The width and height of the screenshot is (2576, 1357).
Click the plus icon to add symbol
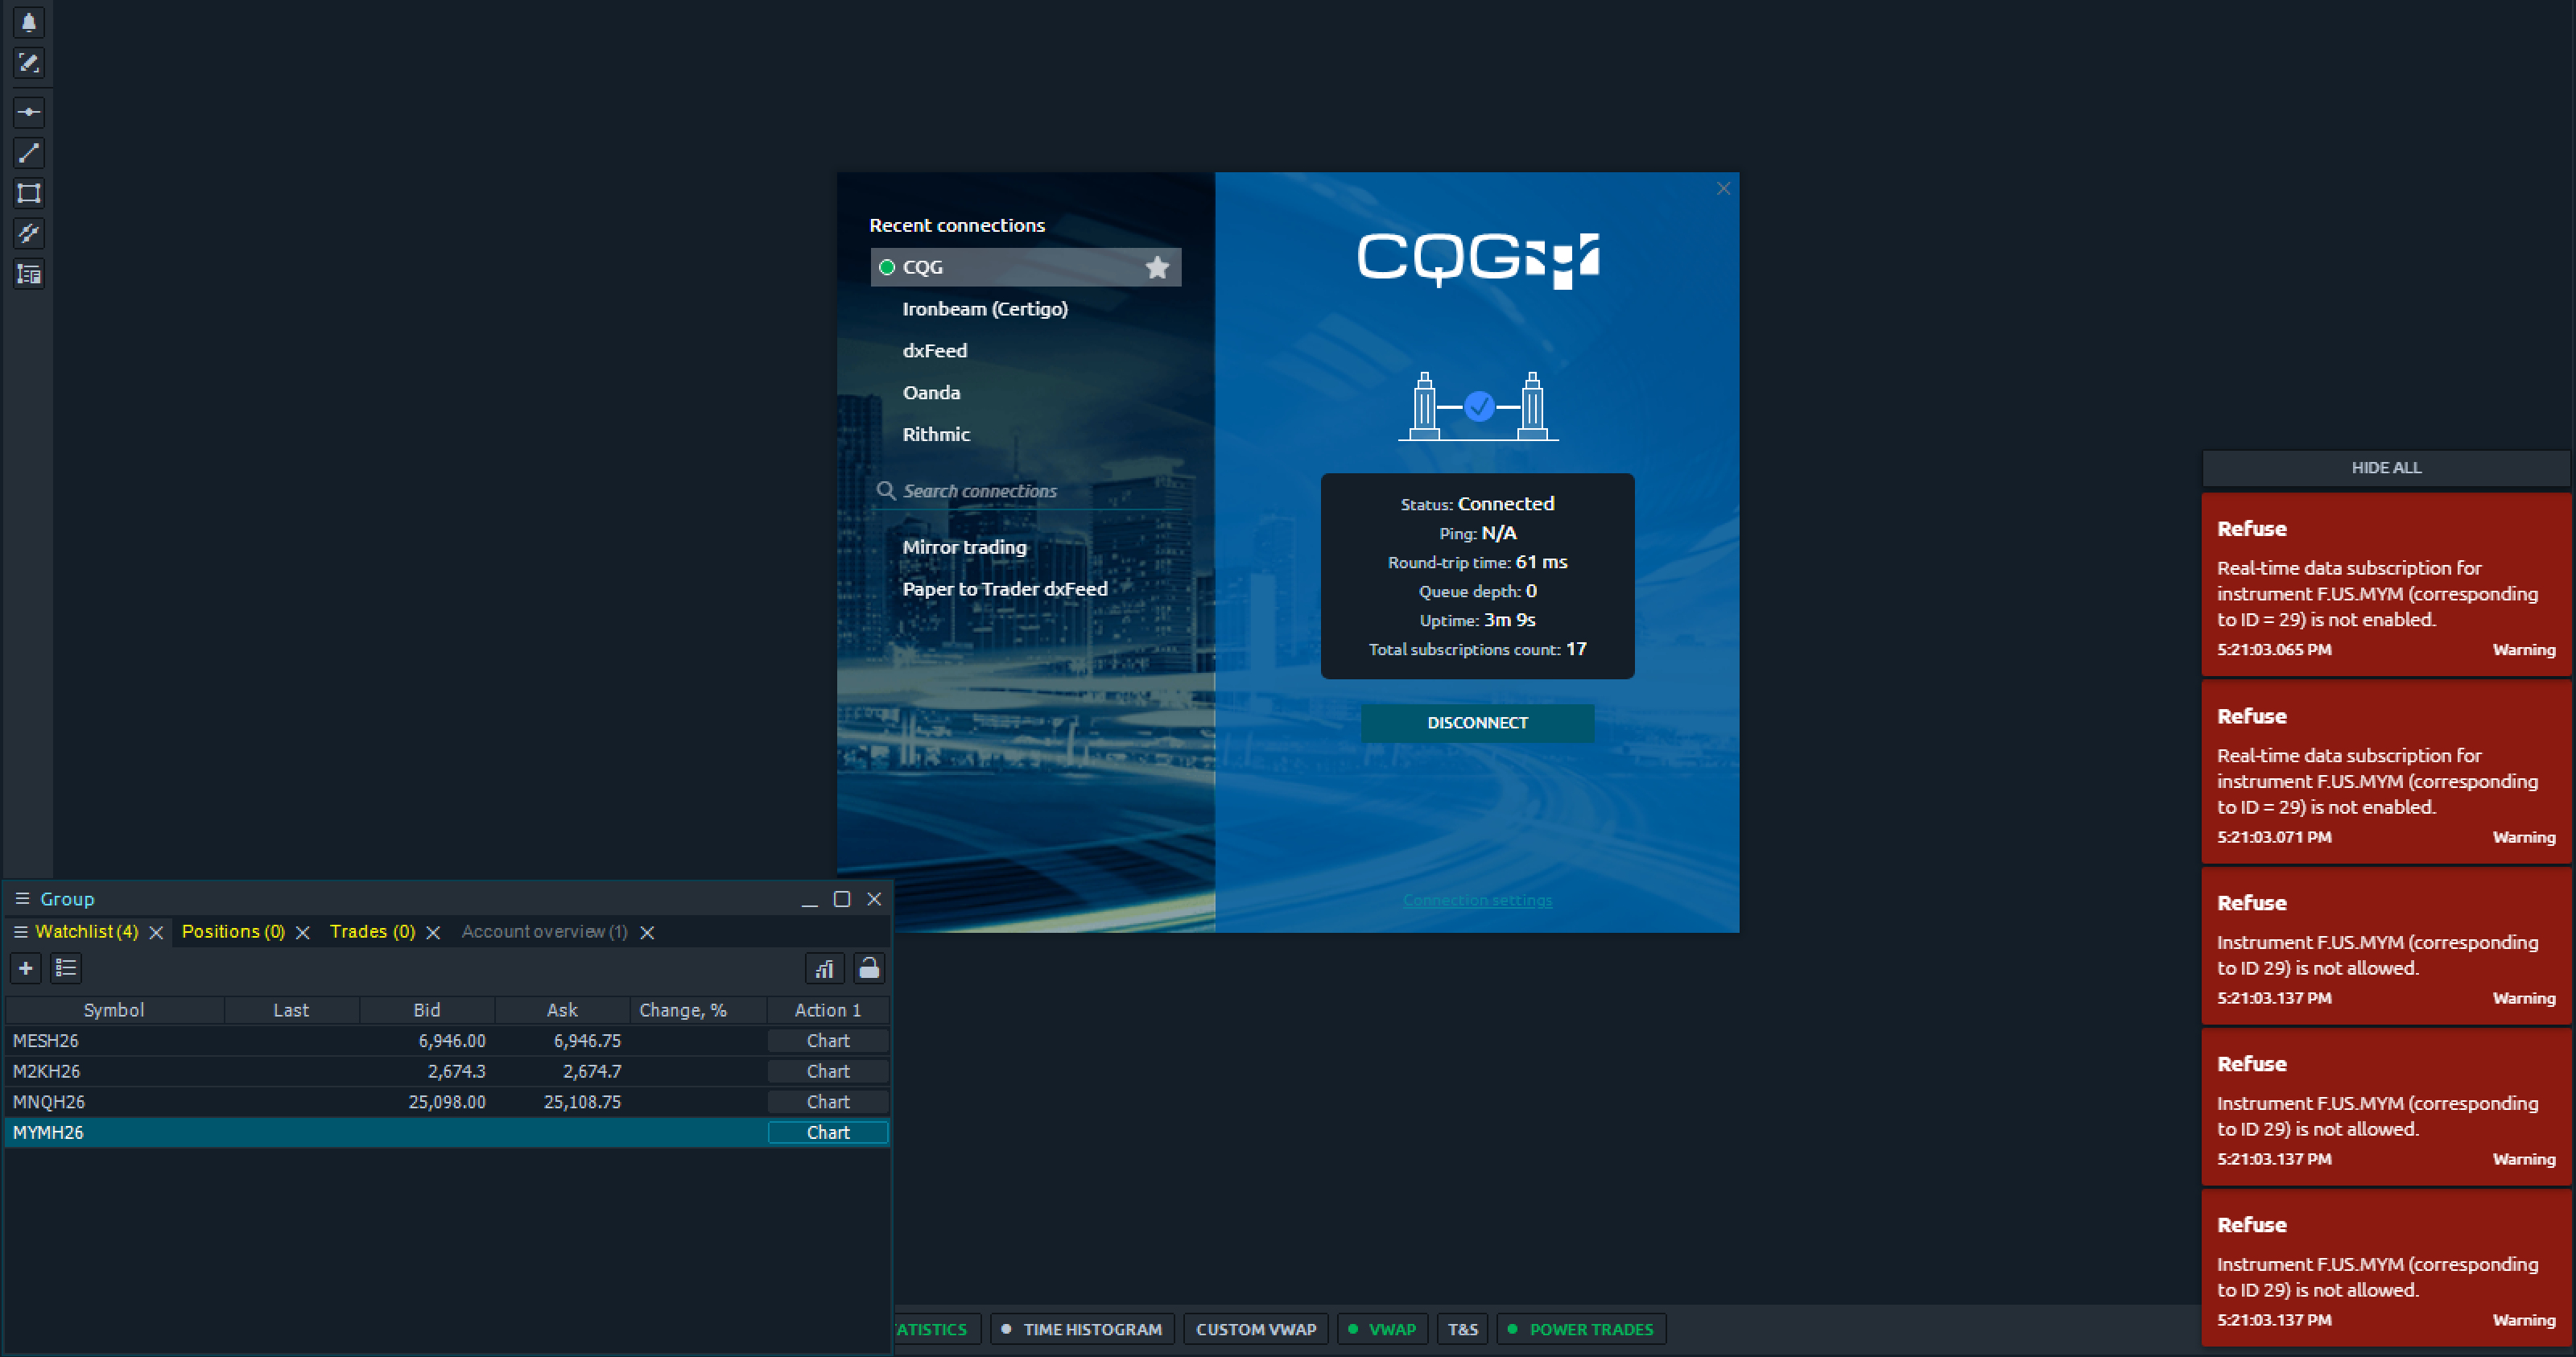coord(26,968)
